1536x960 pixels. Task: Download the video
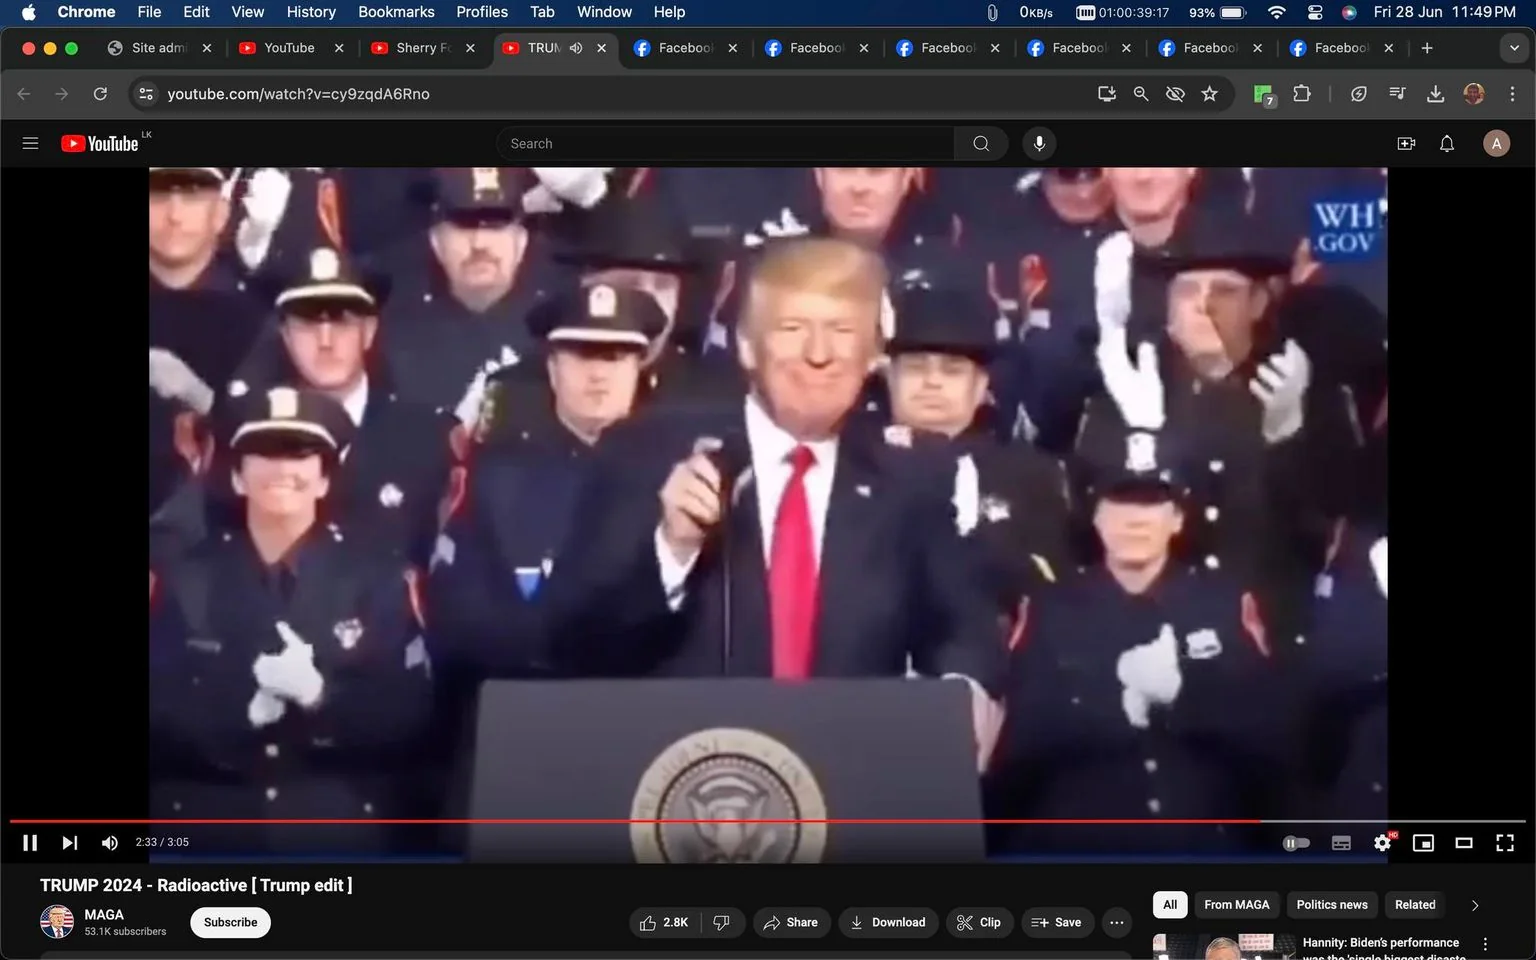(888, 922)
